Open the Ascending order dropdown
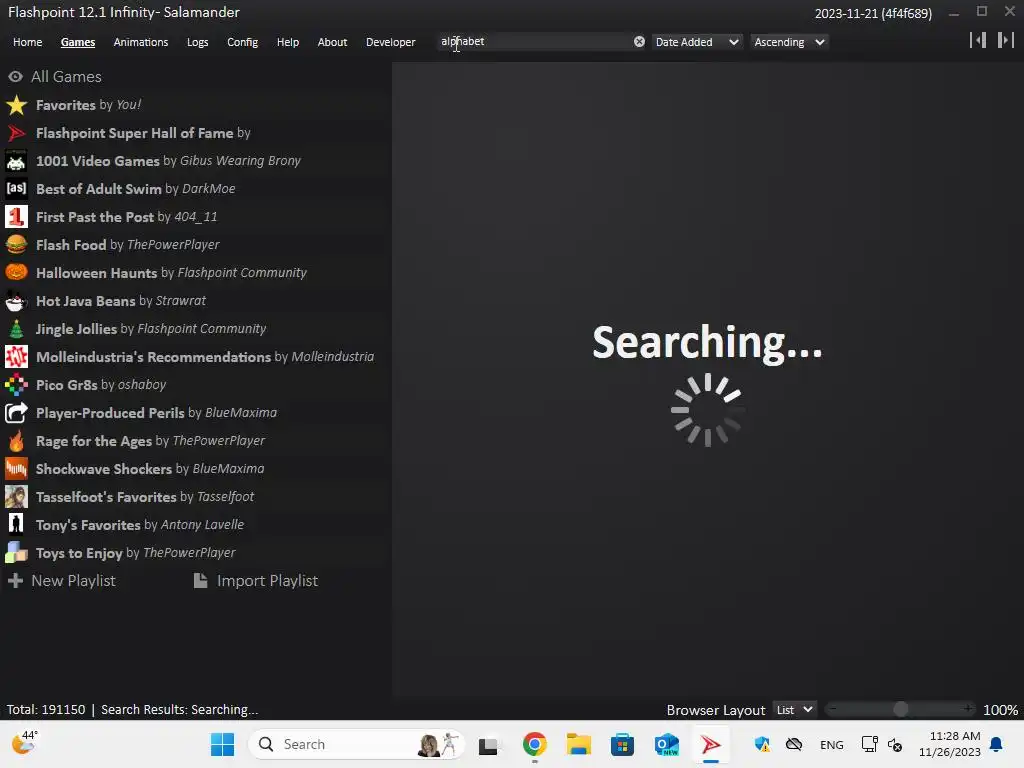This screenshot has width=1024, height=768. (x=789, y=42)
